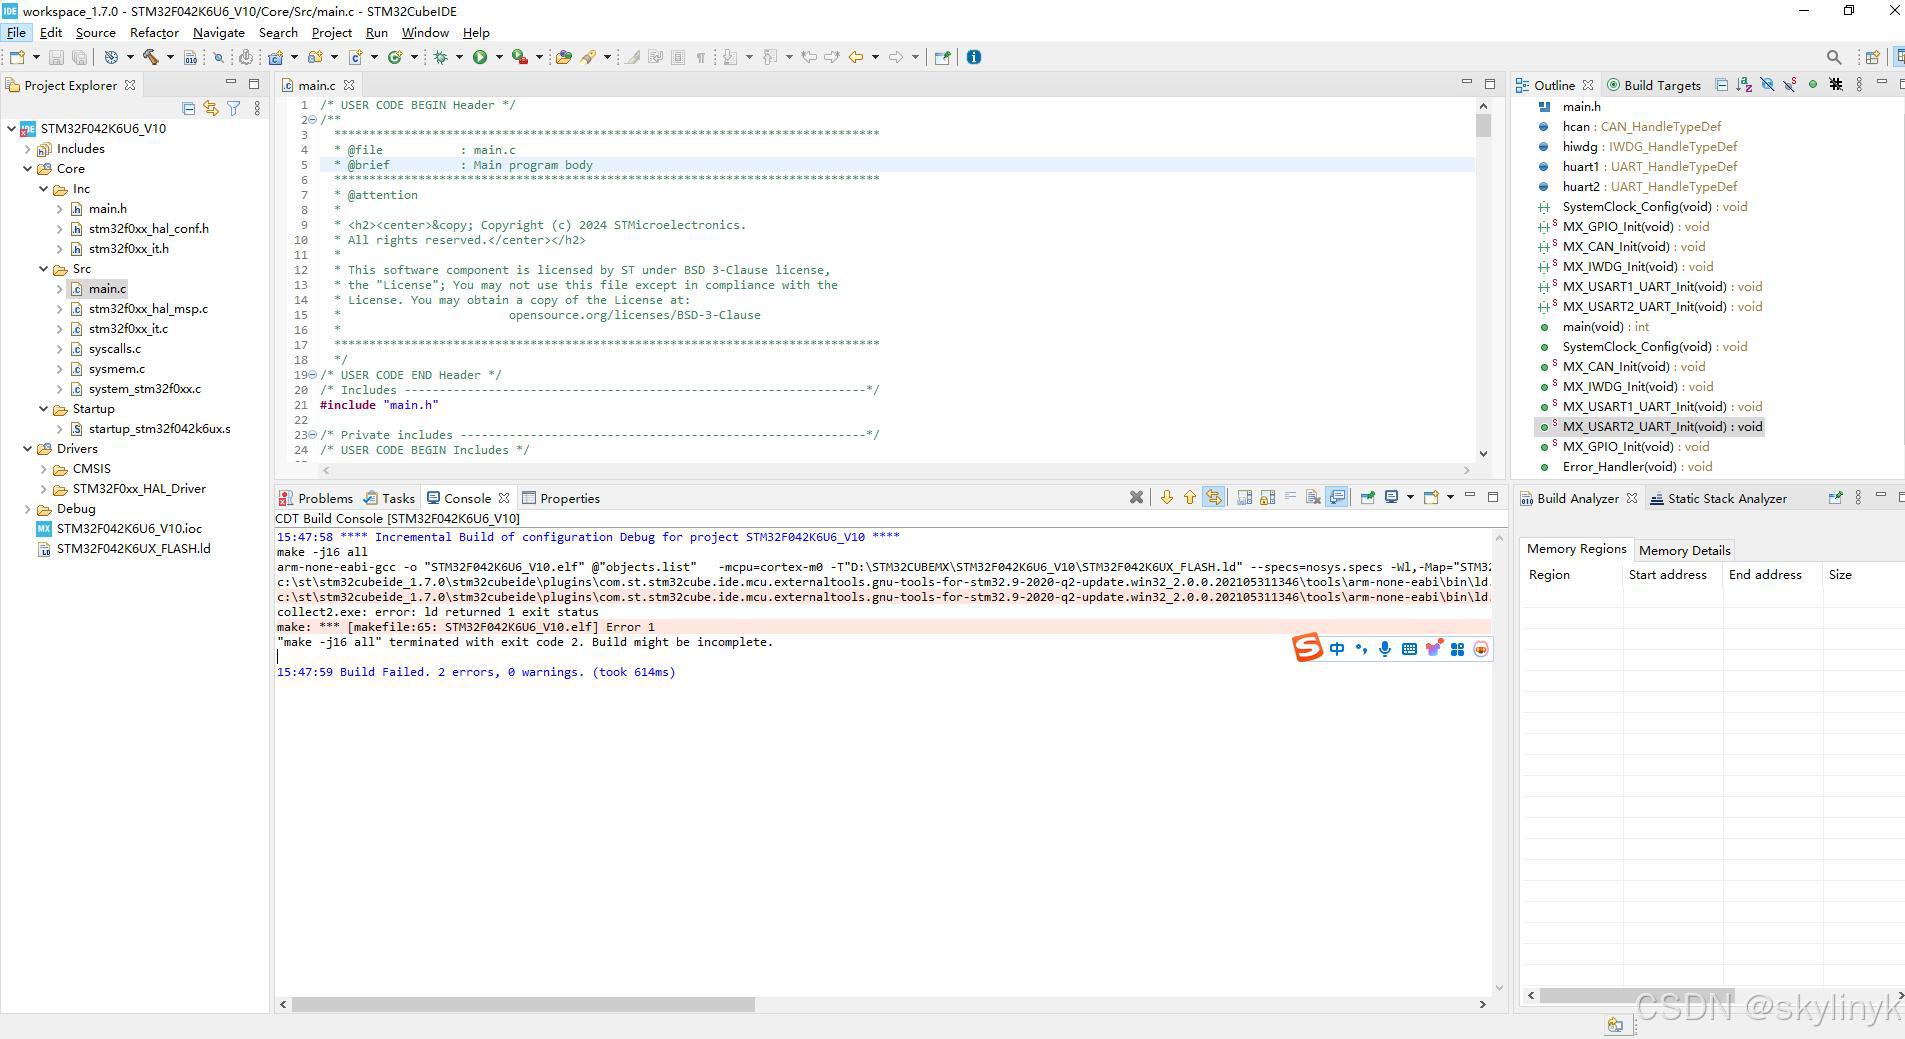The width and height of the screenshot is (1905, 1039).
Task: Click the Sogou microphone voice input icon
Action: tap(1385, 649)
